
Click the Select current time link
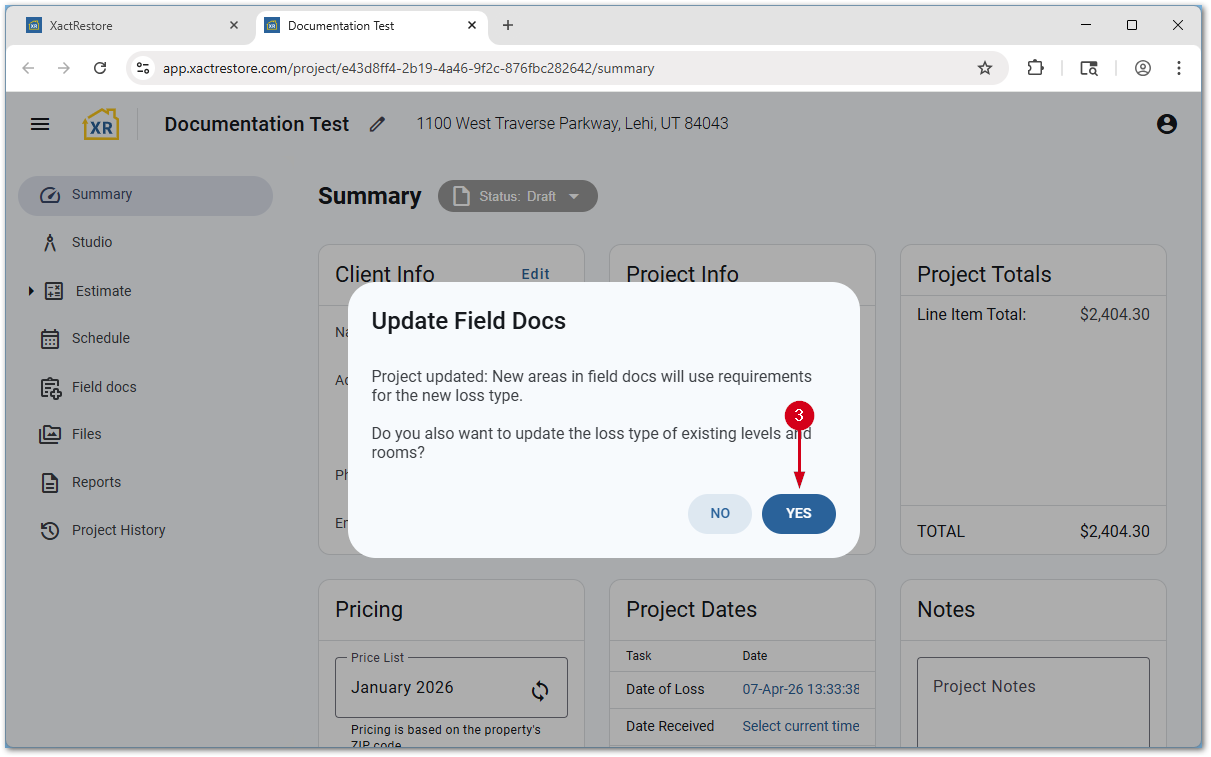[x=800, y=726]
